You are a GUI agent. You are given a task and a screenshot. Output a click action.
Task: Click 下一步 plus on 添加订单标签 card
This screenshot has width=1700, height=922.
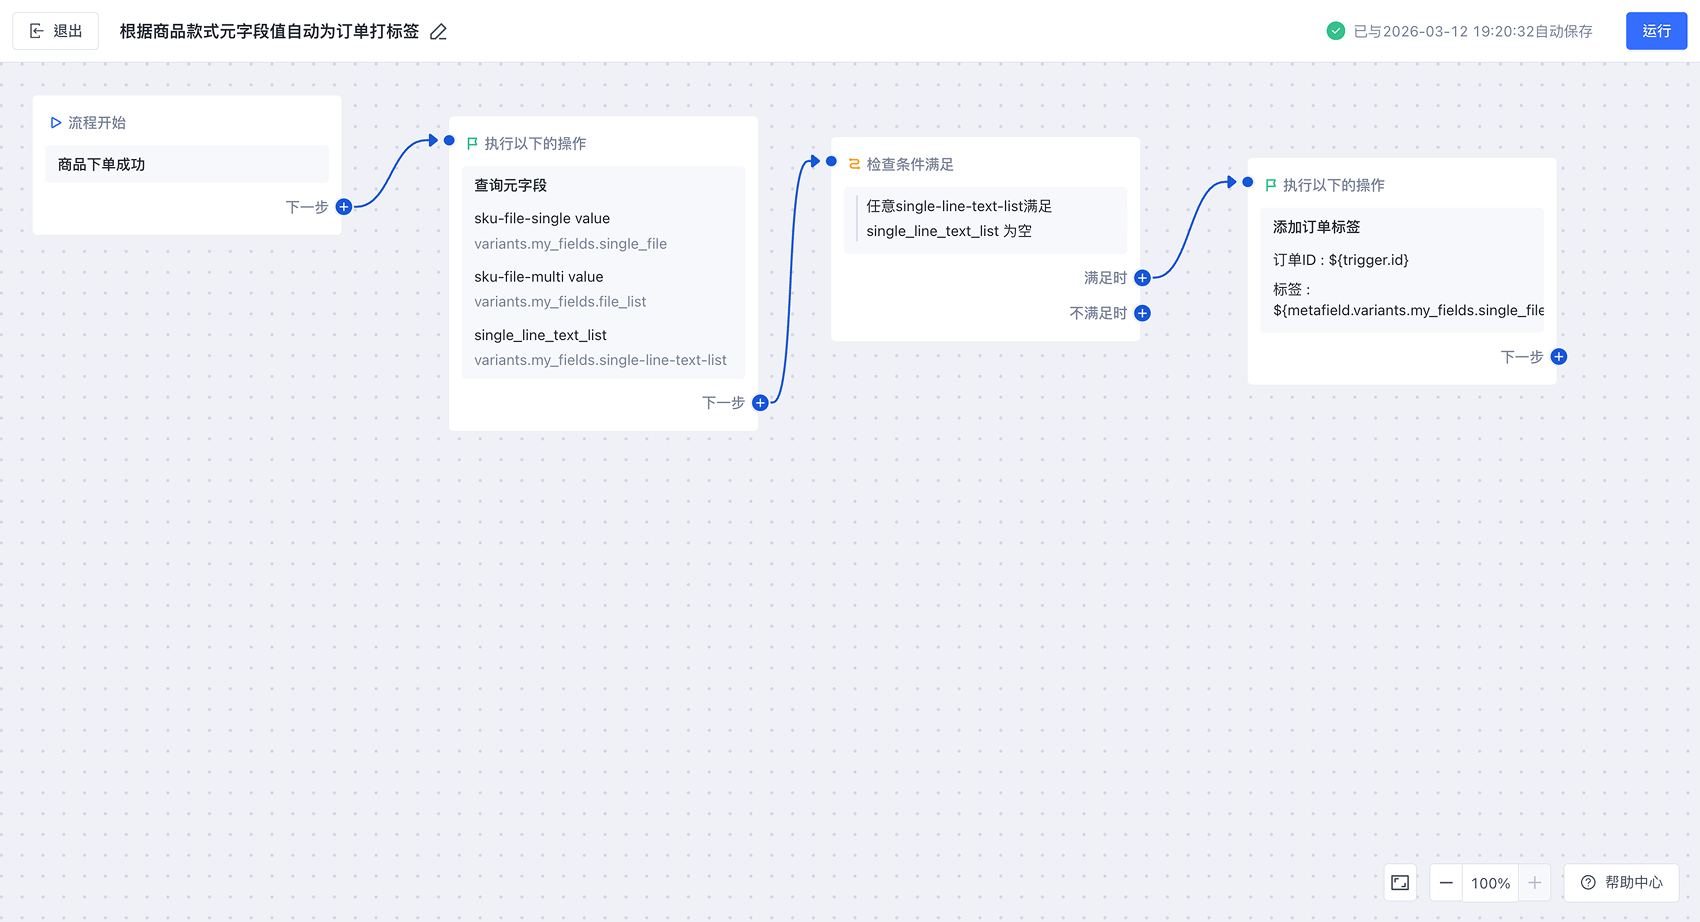(x=1558, y=356)
